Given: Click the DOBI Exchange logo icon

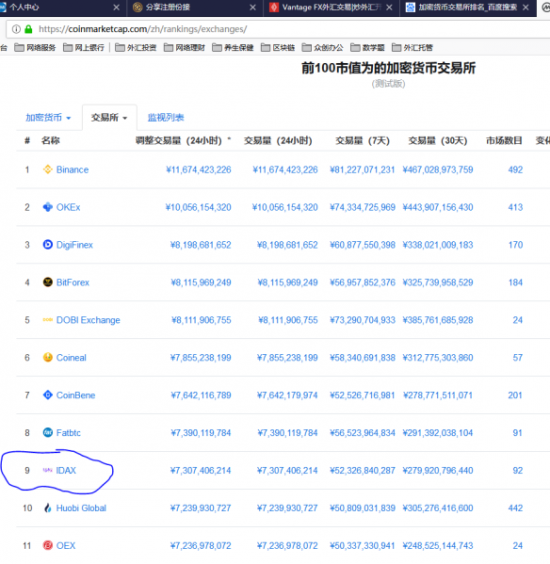Looking at the screenshot, I should click(x=47, y=320).
